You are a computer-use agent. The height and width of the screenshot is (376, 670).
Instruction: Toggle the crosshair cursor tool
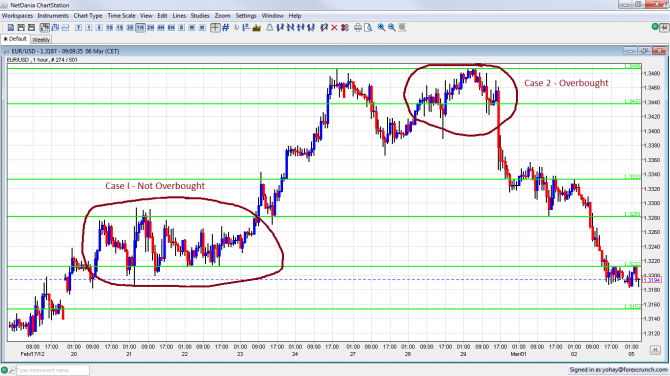pos(215,27)
